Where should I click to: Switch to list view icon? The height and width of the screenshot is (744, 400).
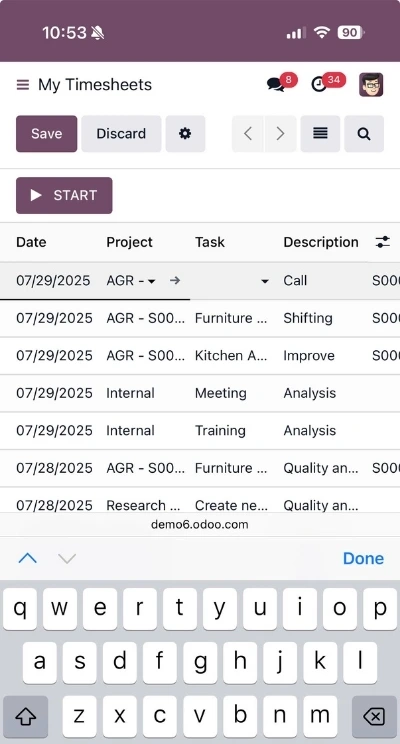tap(320, 134)
